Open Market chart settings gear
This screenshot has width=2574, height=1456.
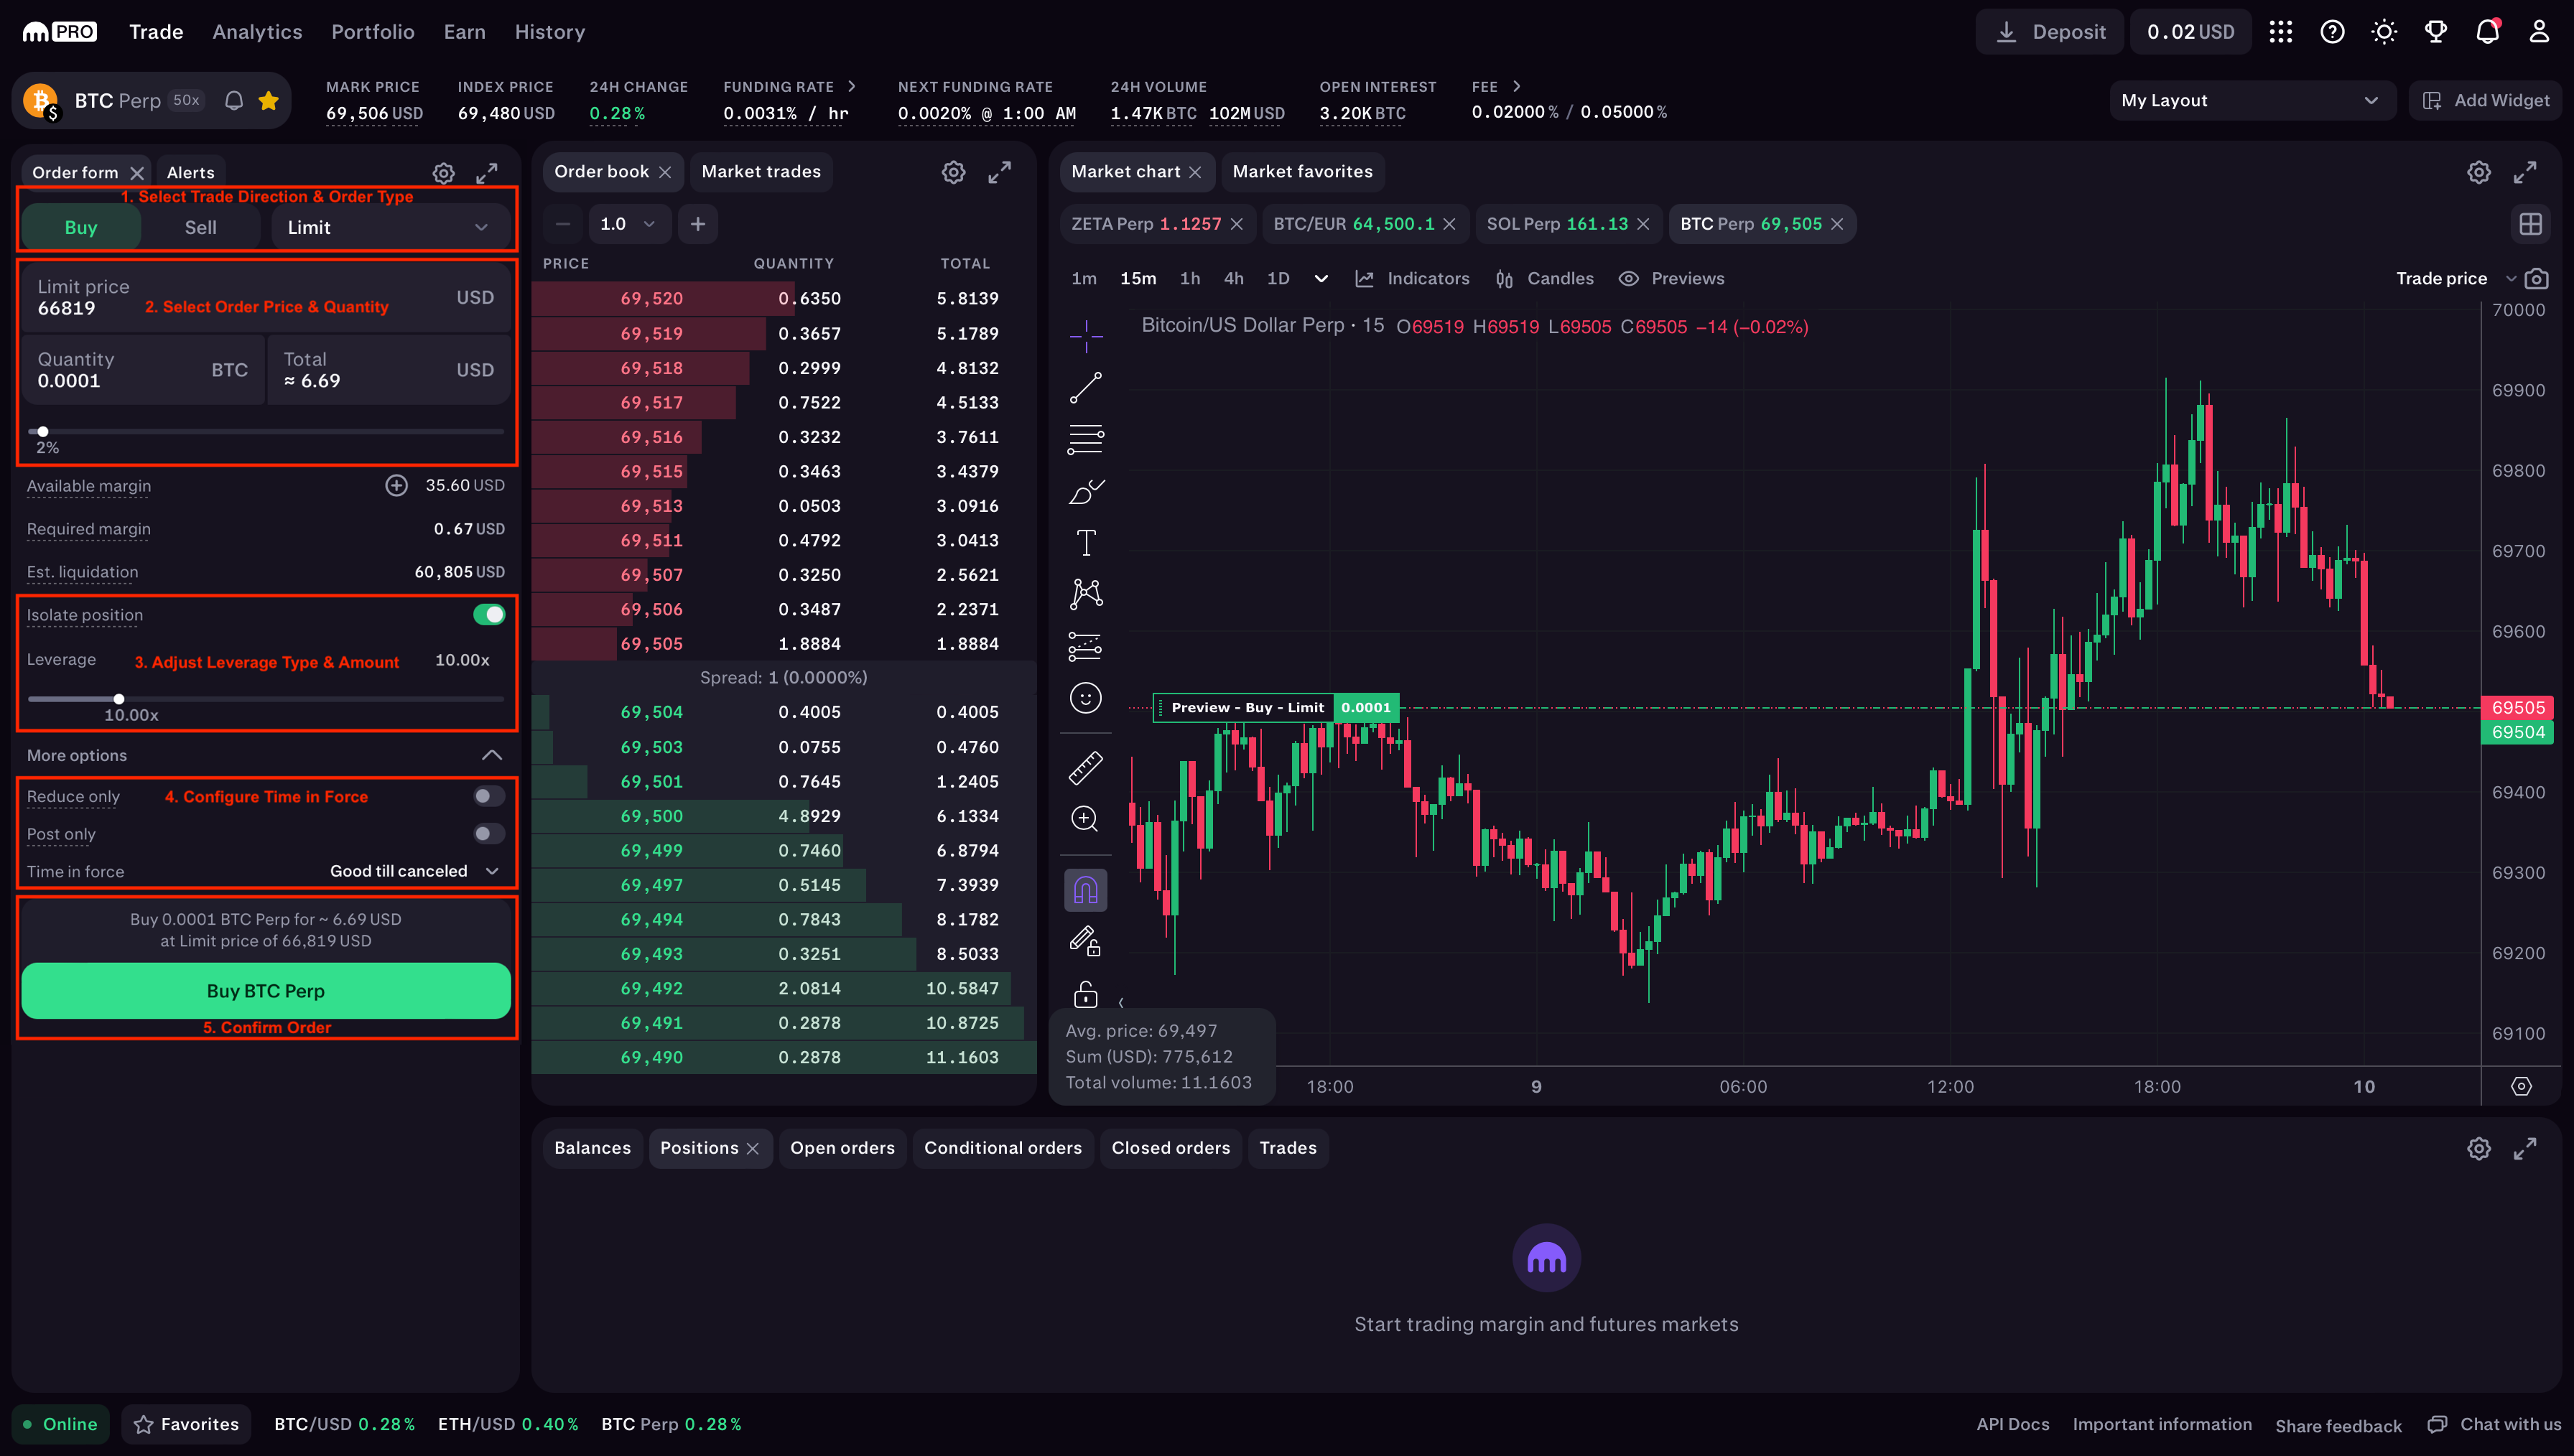(2478, 172)
